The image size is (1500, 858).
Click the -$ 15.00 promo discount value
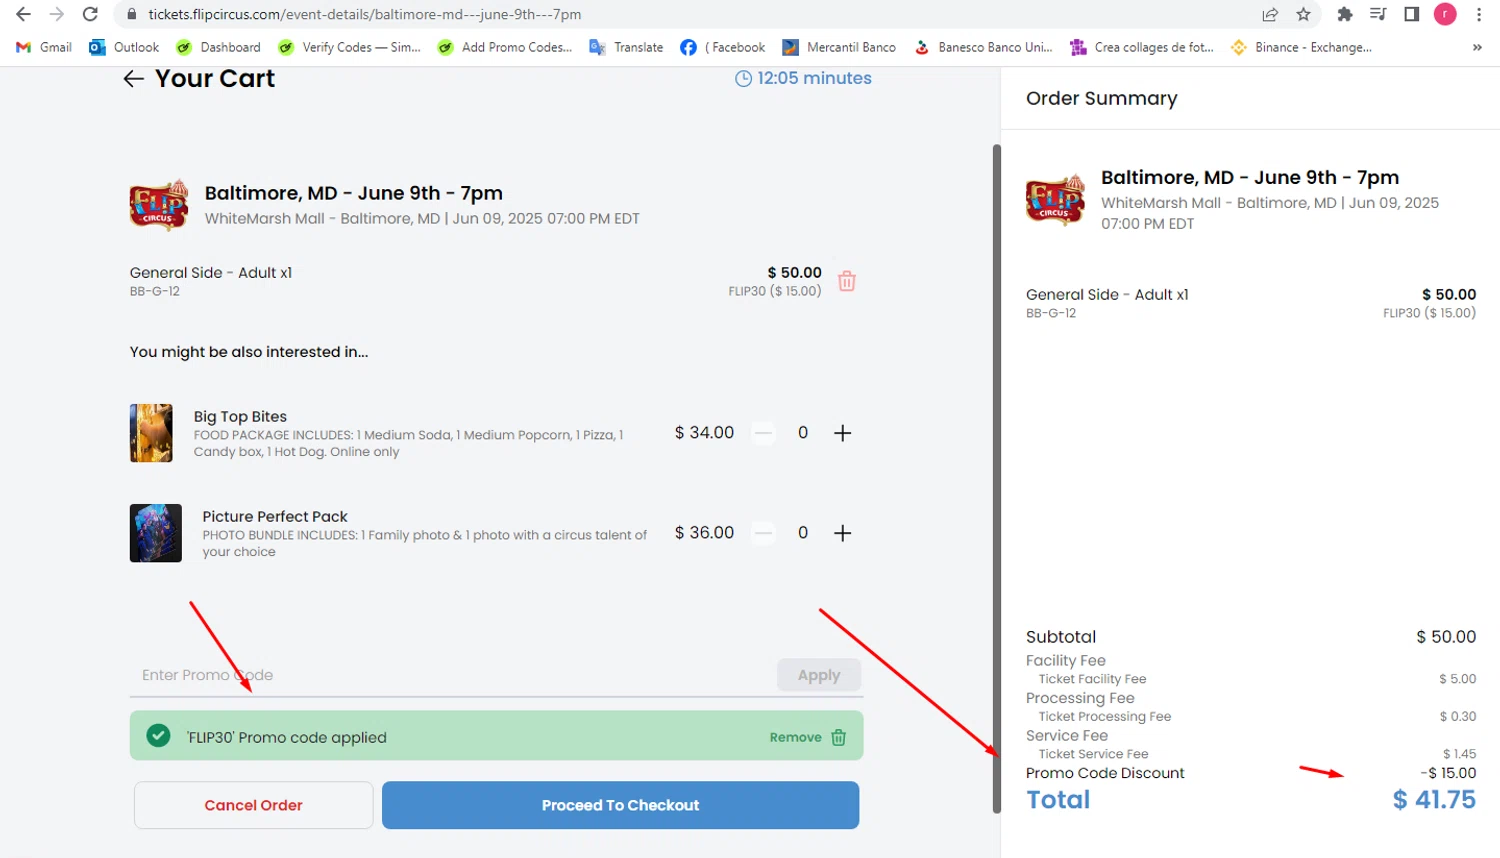click(1448, 773)
